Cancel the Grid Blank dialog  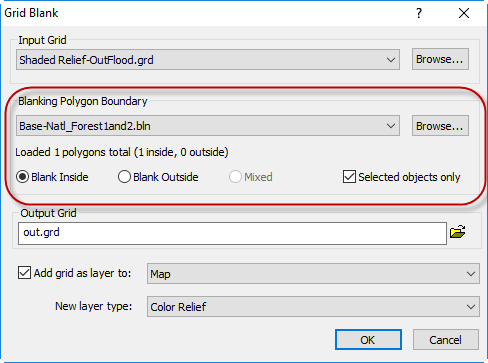point(446,340)
